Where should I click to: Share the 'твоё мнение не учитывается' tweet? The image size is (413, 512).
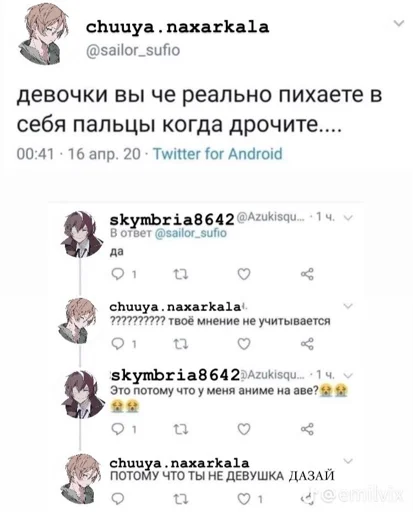[x=307, y=344]
